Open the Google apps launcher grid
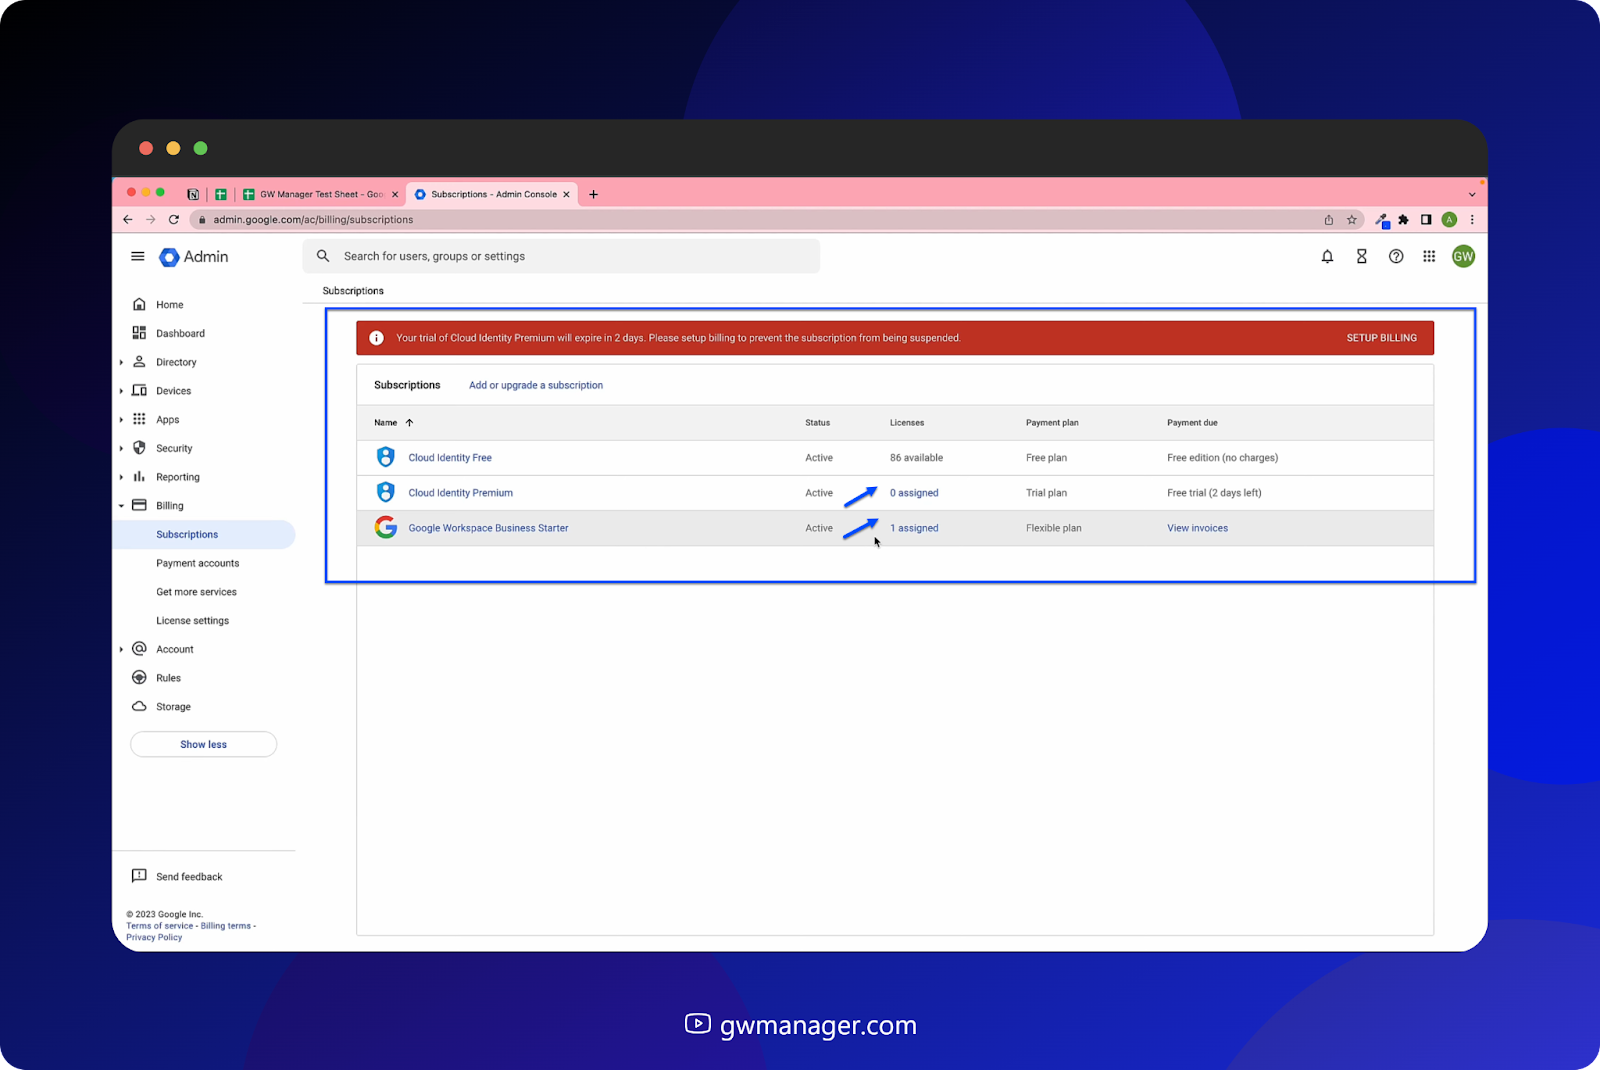1600x1070 pixels. (1429, 256)
